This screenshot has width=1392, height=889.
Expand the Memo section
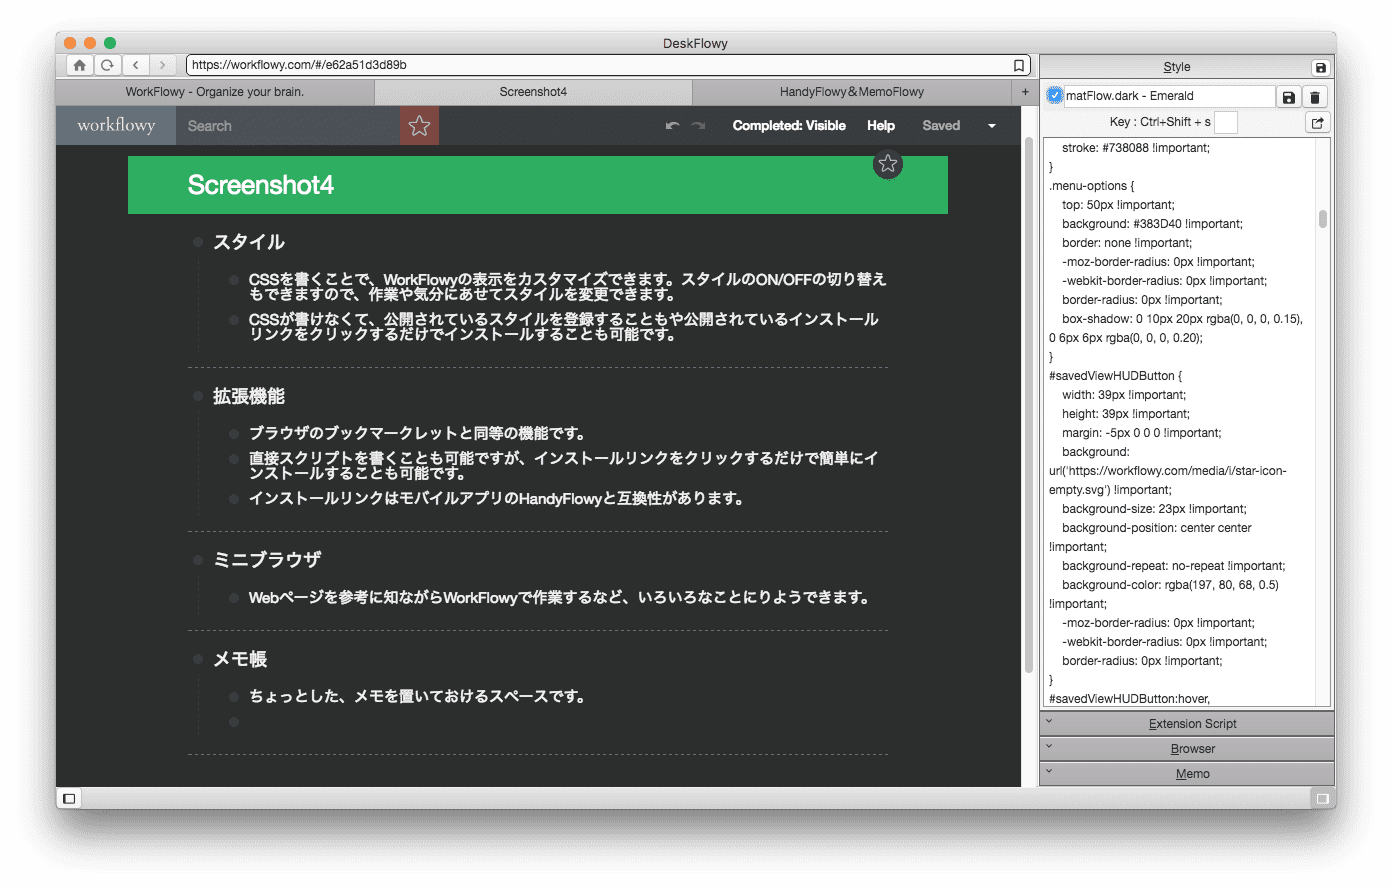click(x=1187, y=774)
